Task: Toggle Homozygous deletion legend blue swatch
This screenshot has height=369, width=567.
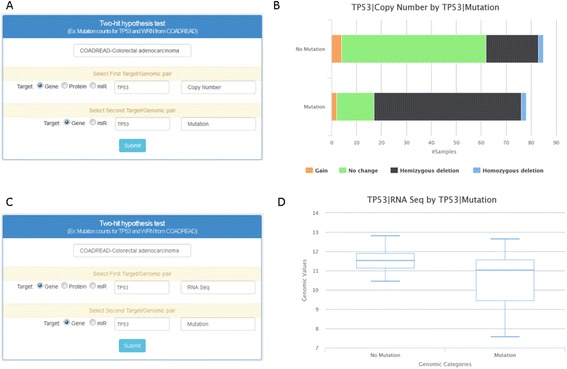Action: point(477,170)
